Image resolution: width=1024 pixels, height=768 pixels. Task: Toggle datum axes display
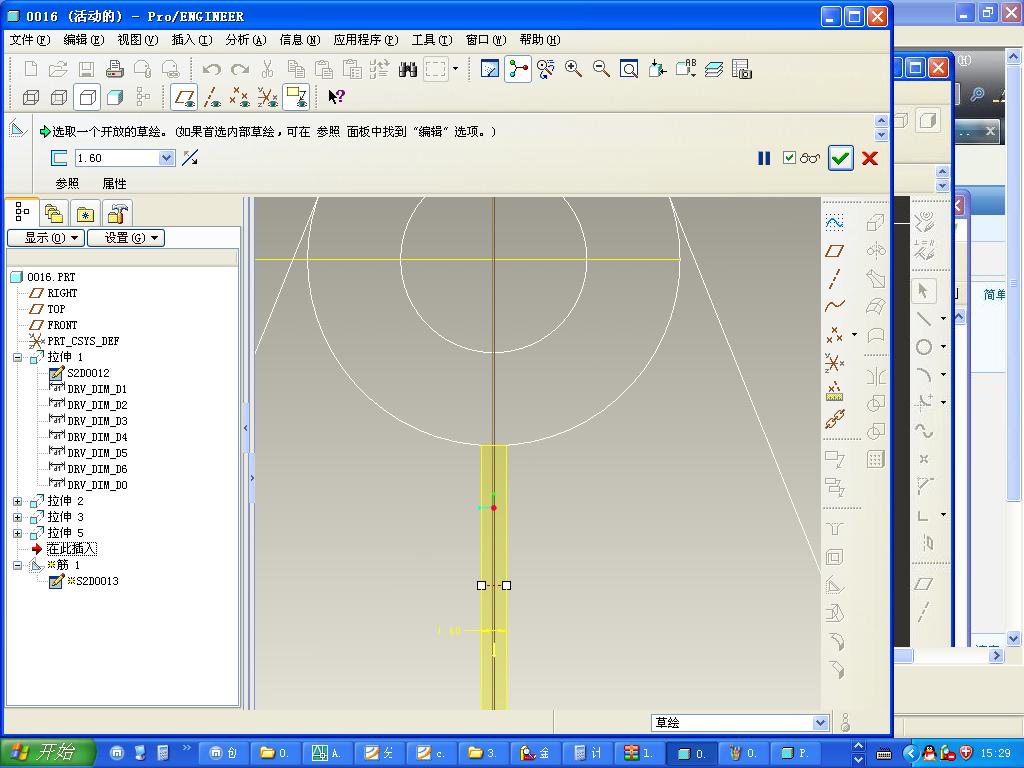tap(212, 98)
